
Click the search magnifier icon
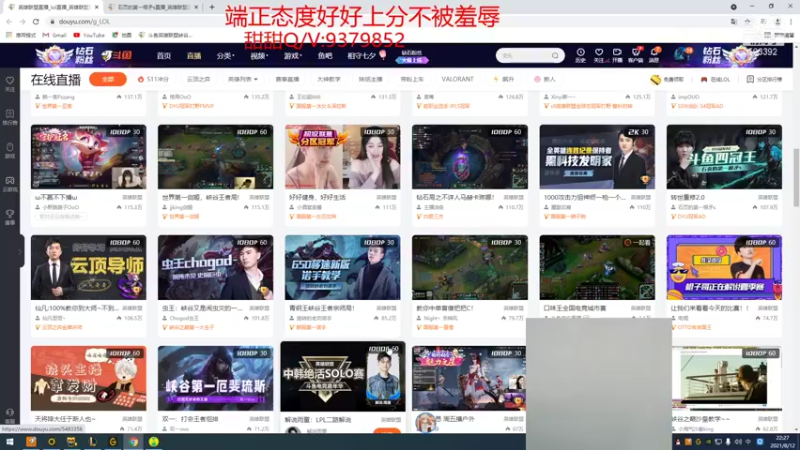click(555, 55)
